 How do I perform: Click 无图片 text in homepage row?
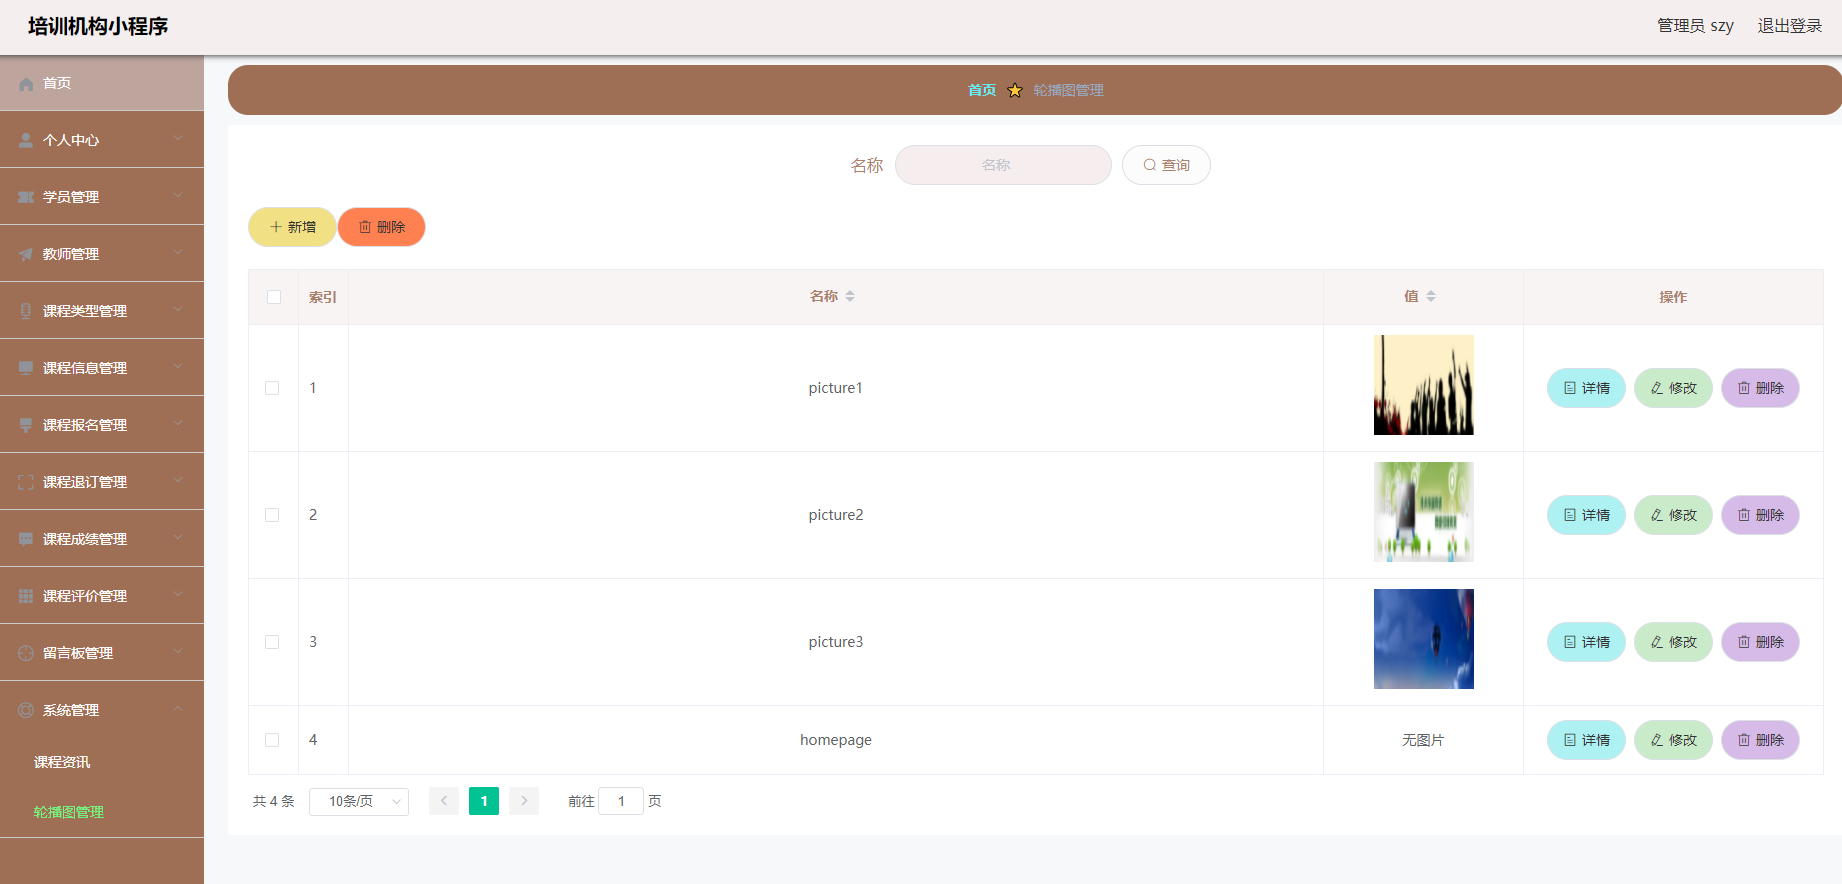click(1423, 740)
